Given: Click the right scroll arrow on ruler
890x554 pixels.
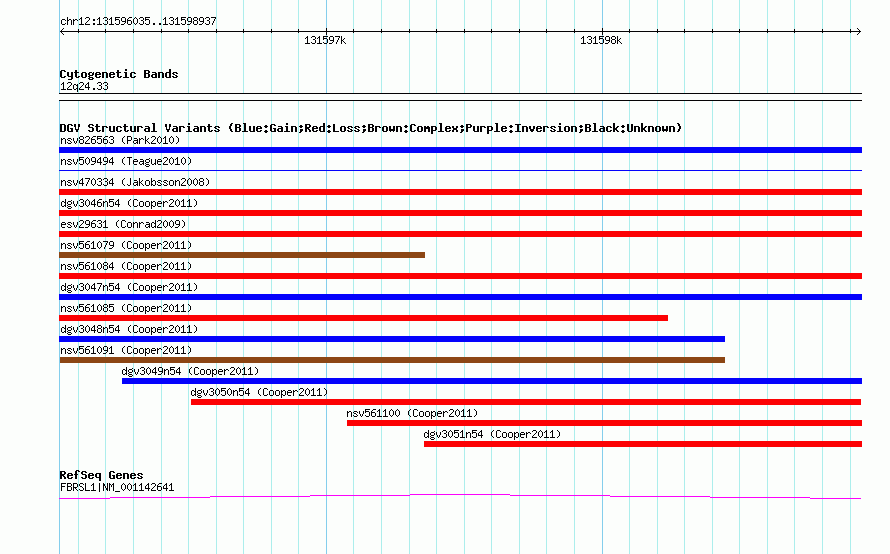Looking at the screenshot, I should click(858, 32).
